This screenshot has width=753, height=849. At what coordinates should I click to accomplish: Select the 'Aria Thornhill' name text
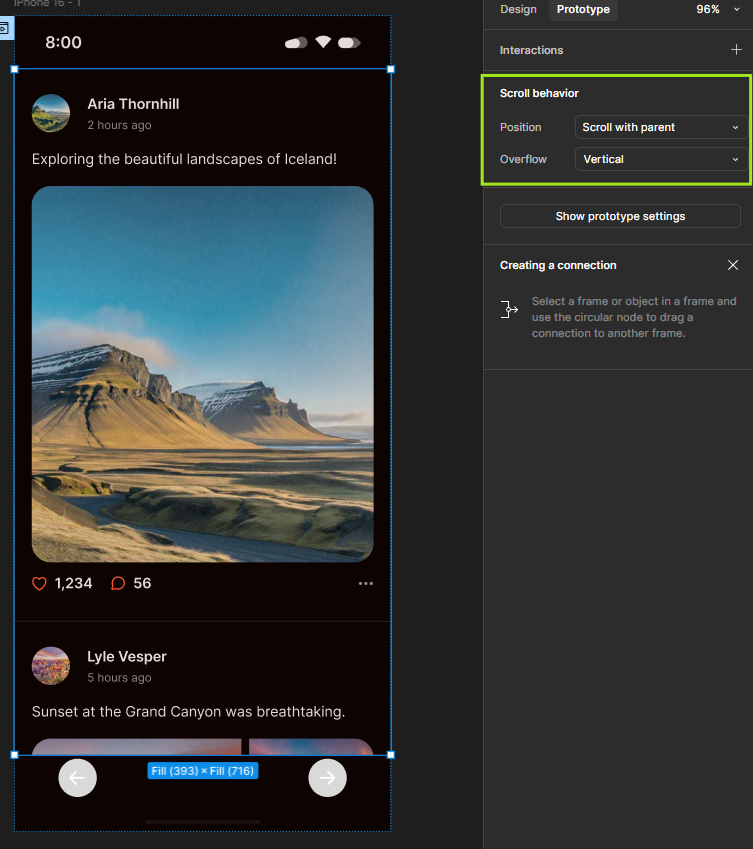pyautogui.click(x=133, y=104)
